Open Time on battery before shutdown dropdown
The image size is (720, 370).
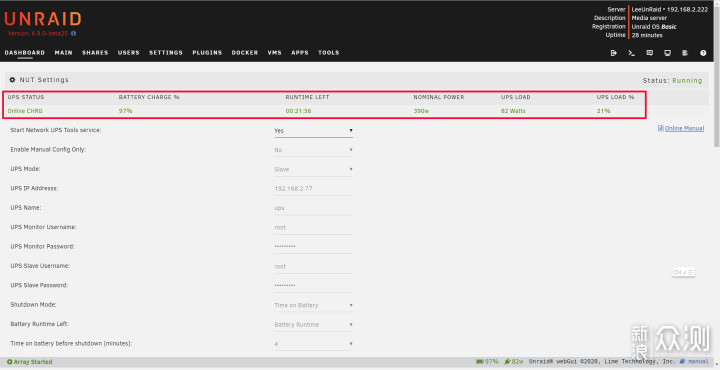(x=314, y=344)
